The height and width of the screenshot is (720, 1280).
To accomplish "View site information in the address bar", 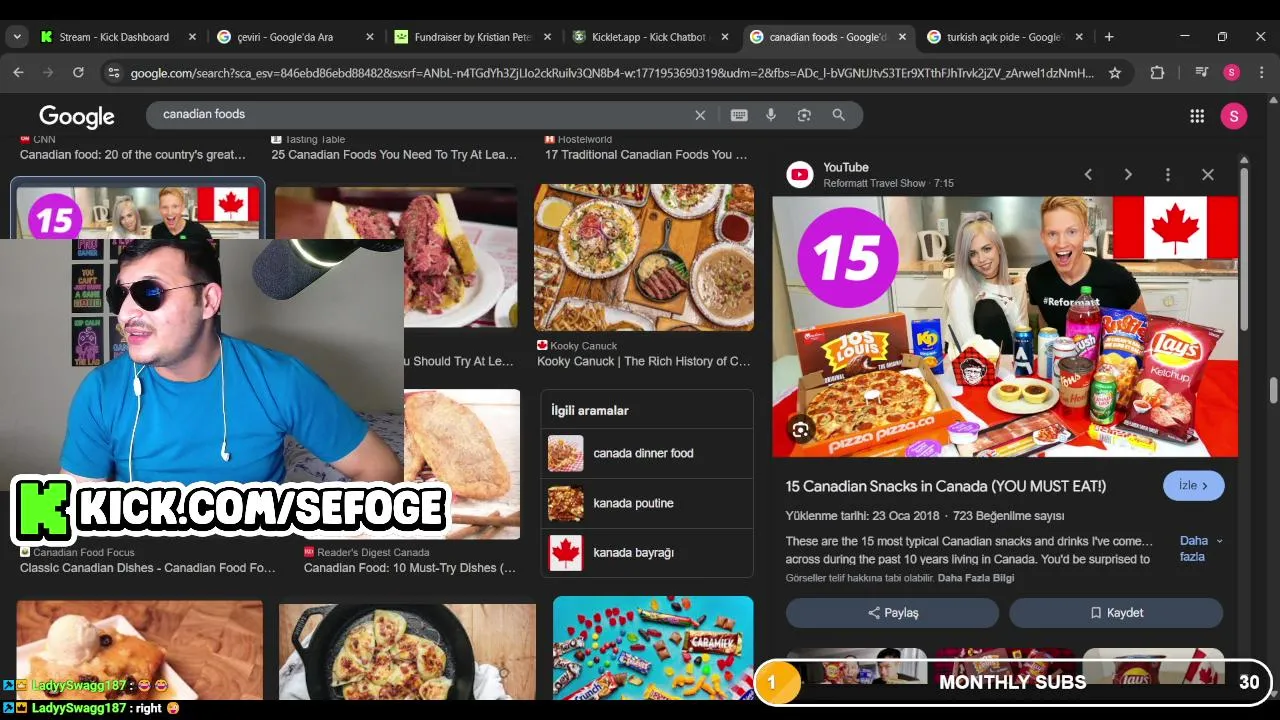I will pos(113,73).
